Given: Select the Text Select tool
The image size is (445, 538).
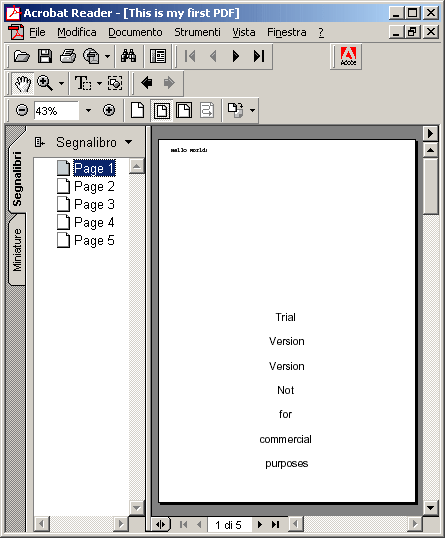Looking at the screenshot, I should (x=83, y=83).
